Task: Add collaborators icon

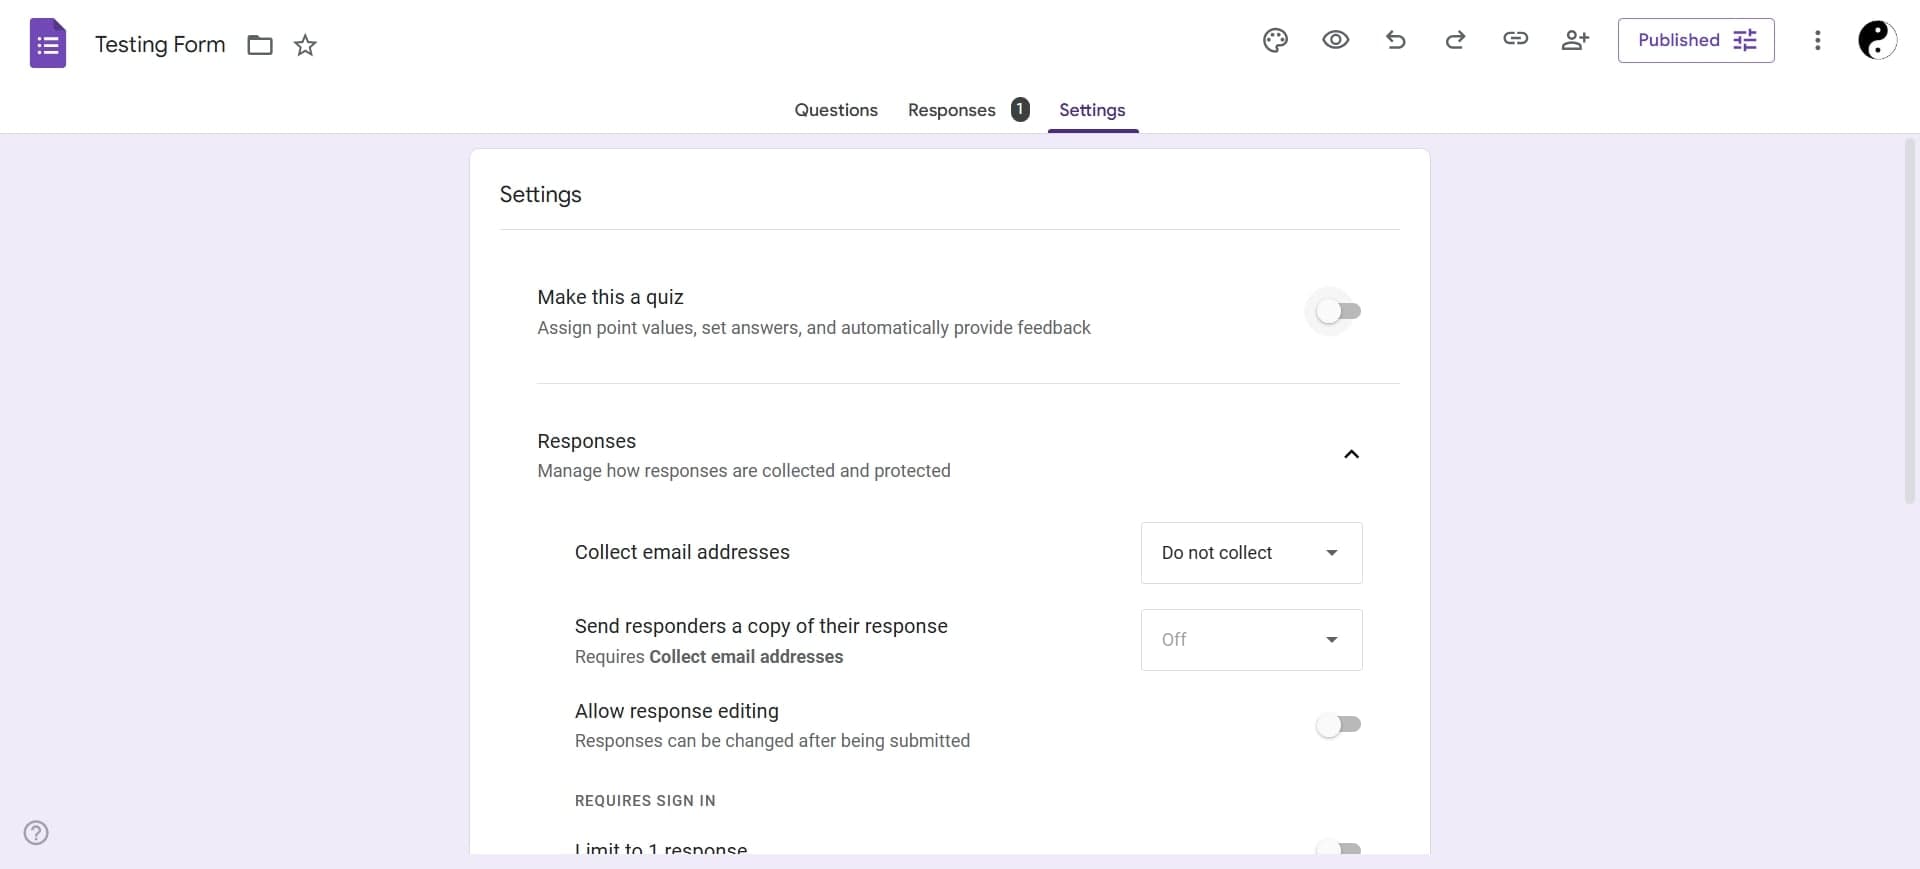Action: [x=1575, y=40]
